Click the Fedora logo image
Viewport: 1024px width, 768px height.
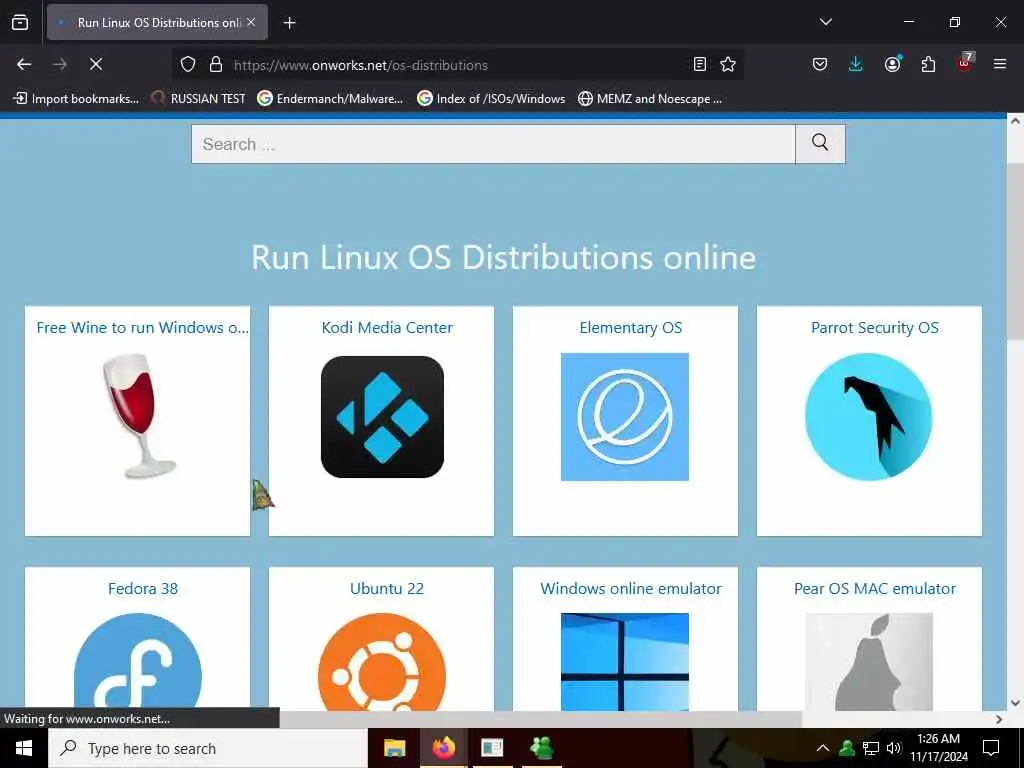(138, 662)
